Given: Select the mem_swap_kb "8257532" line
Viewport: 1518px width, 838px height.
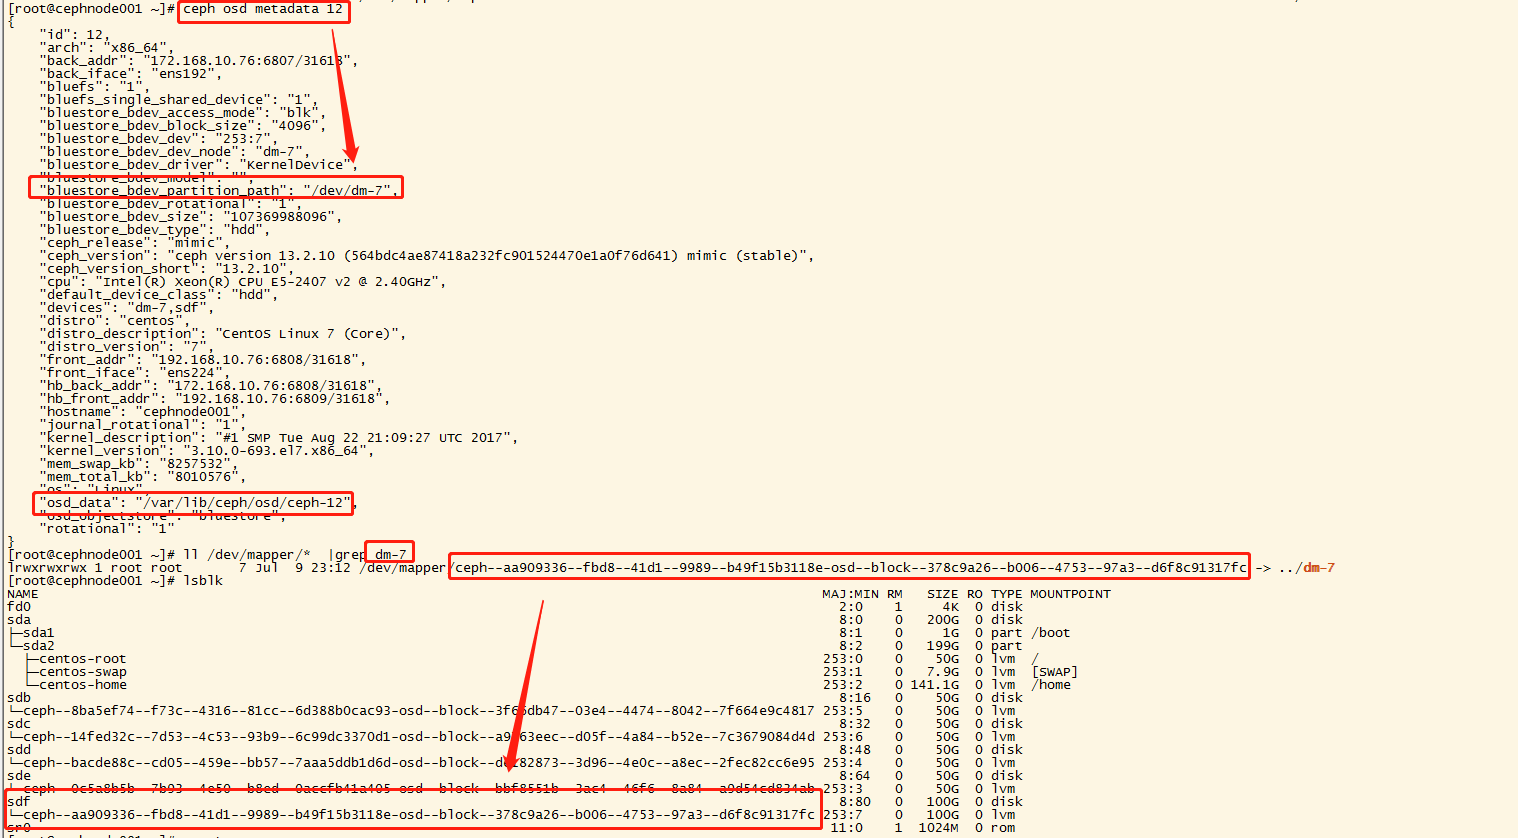Looking at the screenshot, I should [x=139, y=464].
